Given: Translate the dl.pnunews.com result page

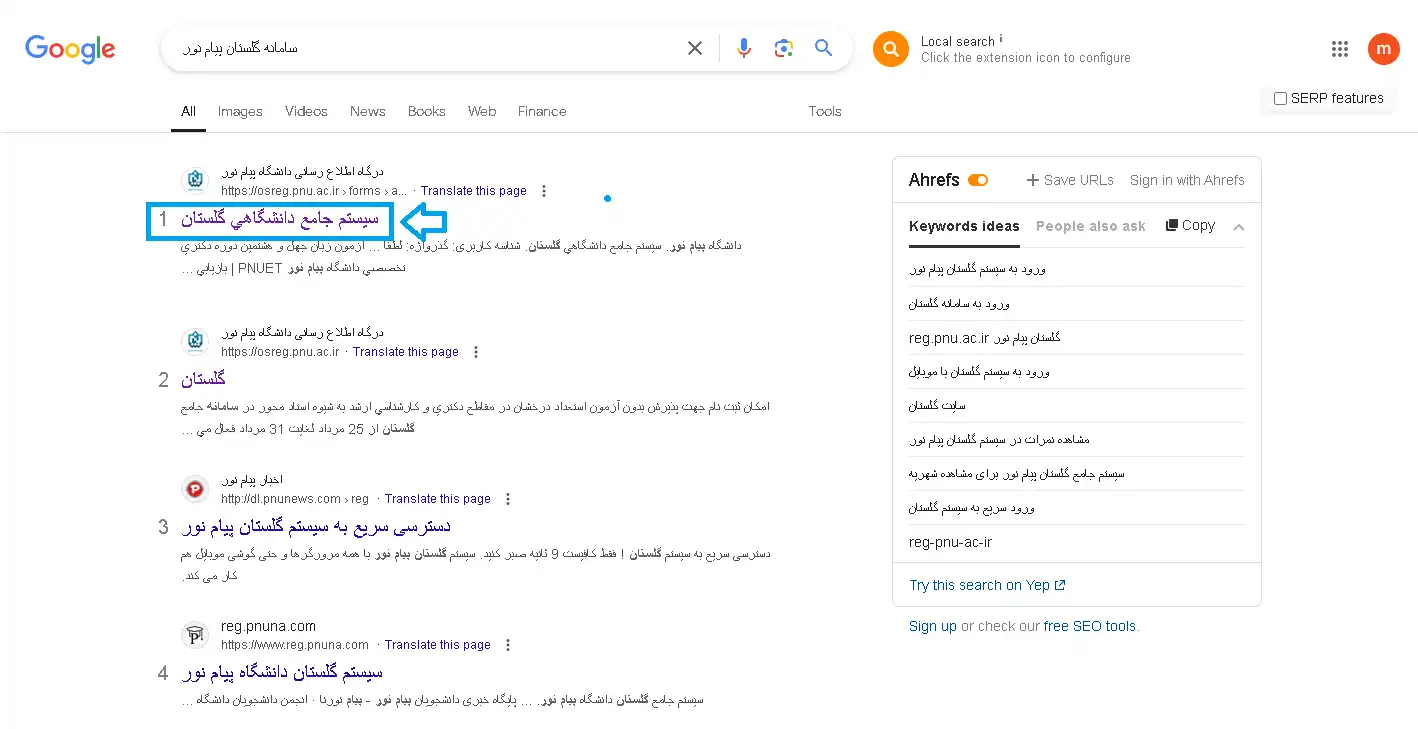Looking at the screenshot, I should [x=438, y=499].
